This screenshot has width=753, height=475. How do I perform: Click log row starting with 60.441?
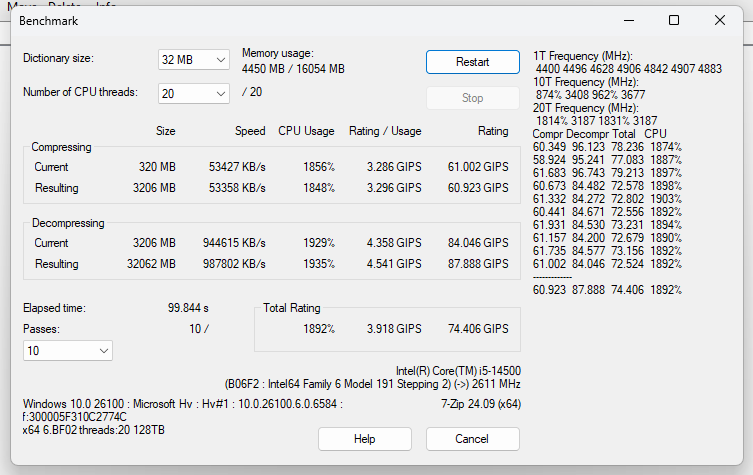[x=607, y=211]
